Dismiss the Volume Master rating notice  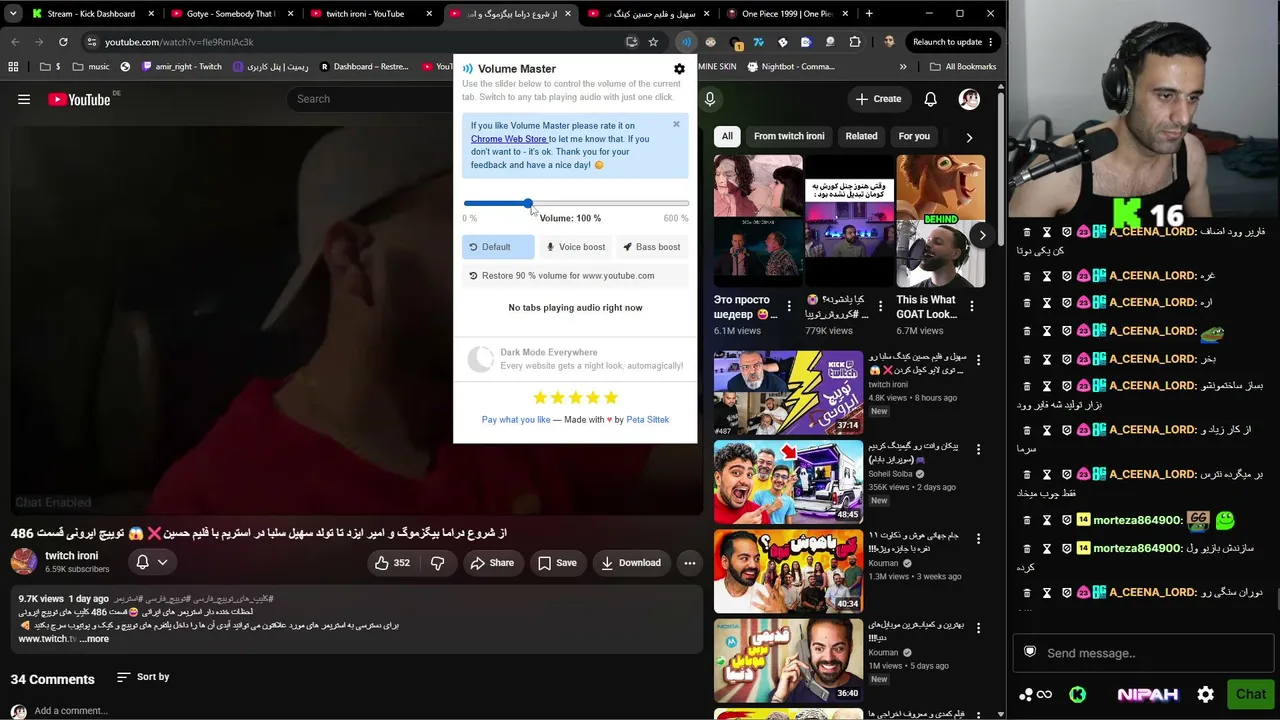(676, 124)
